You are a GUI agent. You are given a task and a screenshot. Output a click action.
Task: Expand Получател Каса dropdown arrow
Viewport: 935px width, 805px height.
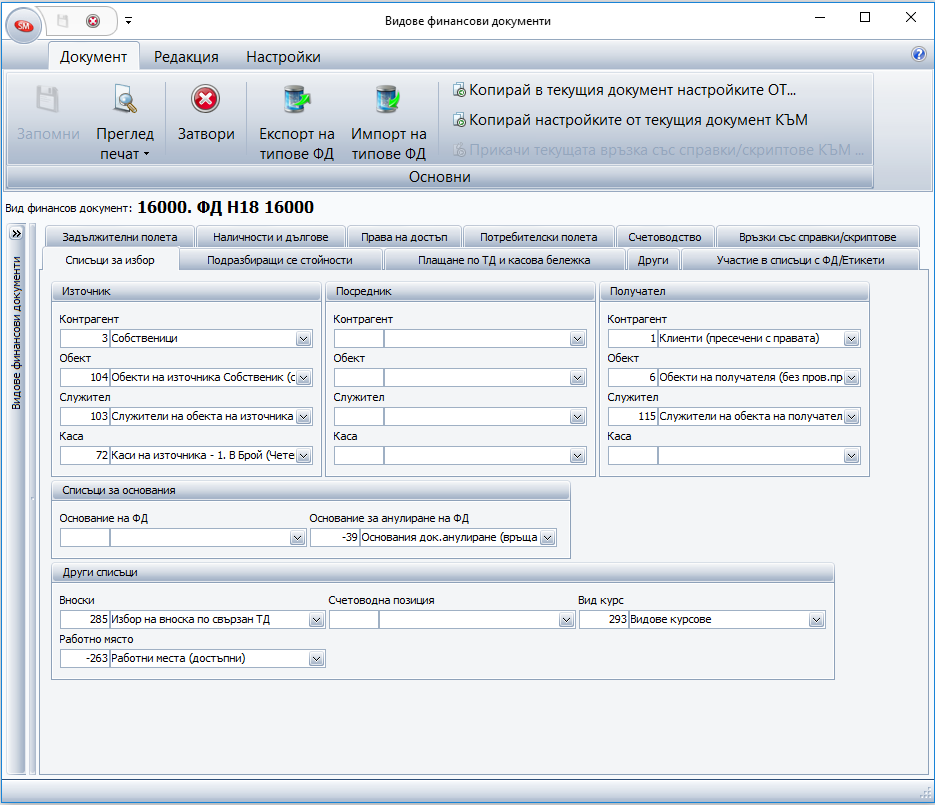852,456
